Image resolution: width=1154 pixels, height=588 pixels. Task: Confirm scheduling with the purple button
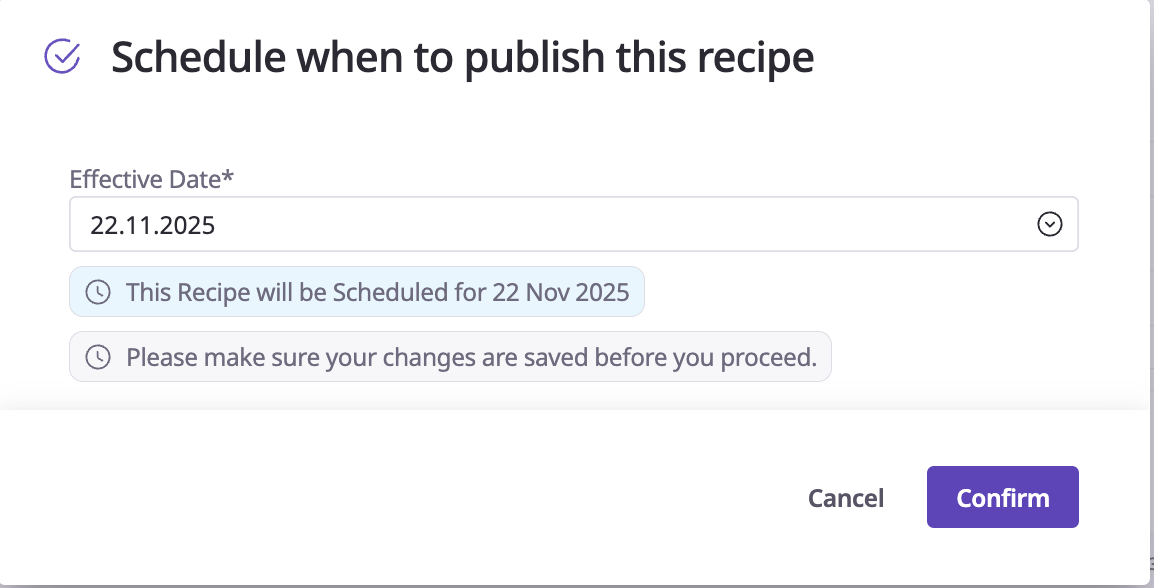(1002, 497)
